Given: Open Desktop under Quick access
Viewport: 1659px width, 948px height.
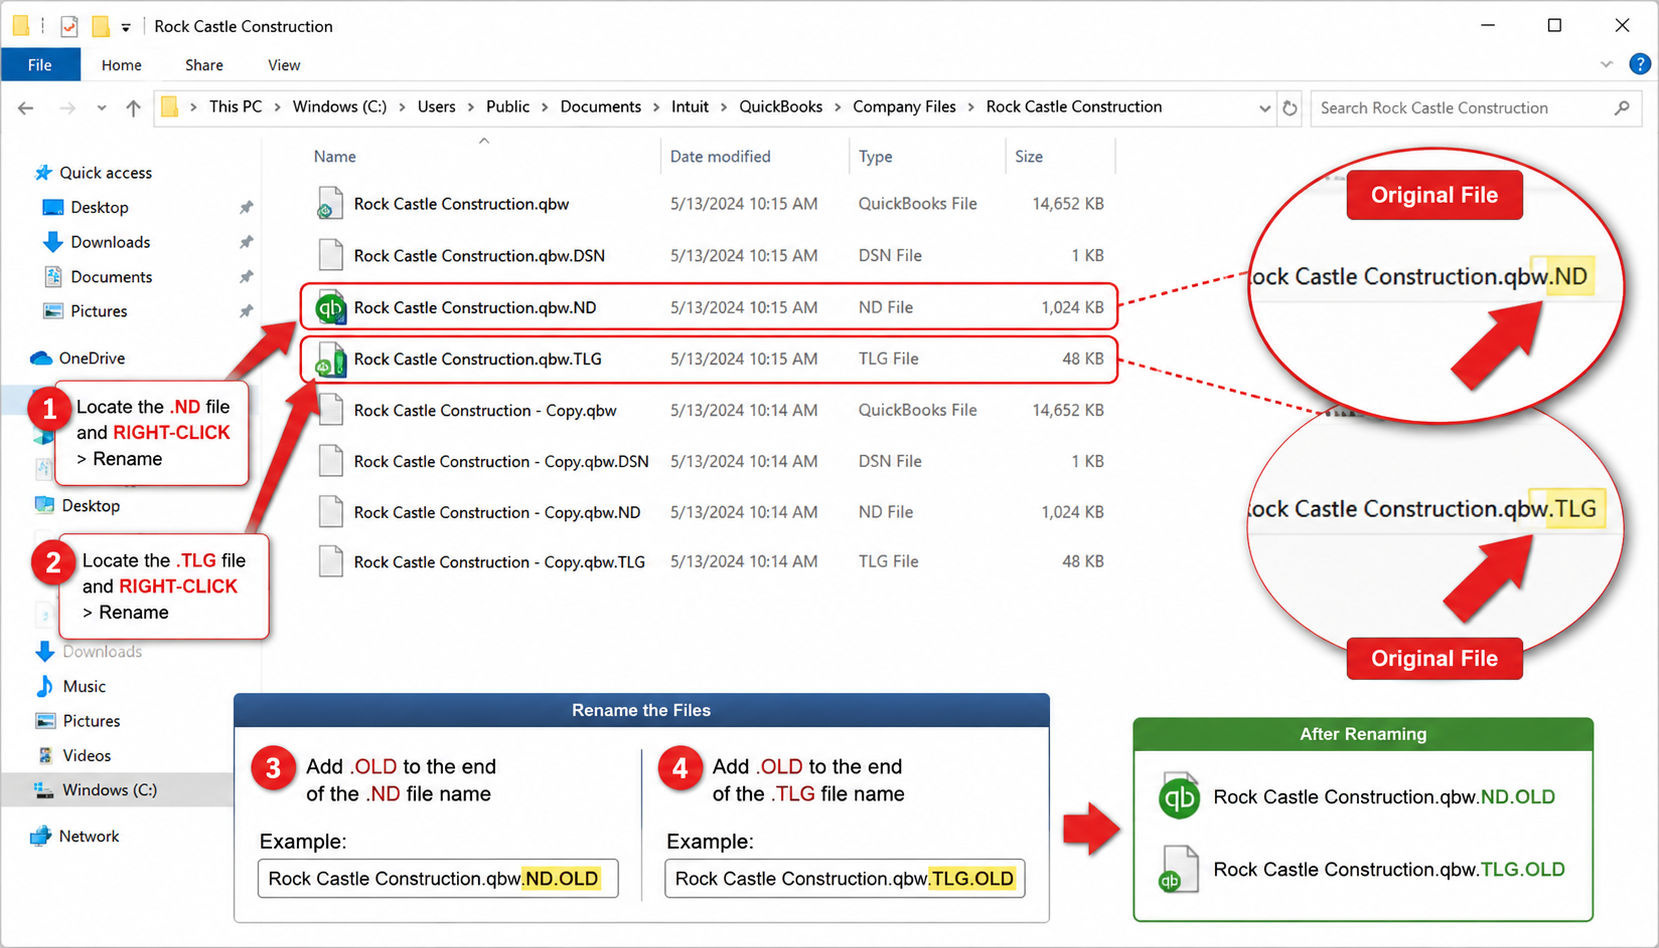Looking at the screenshot, I should [x=99, y=208].
